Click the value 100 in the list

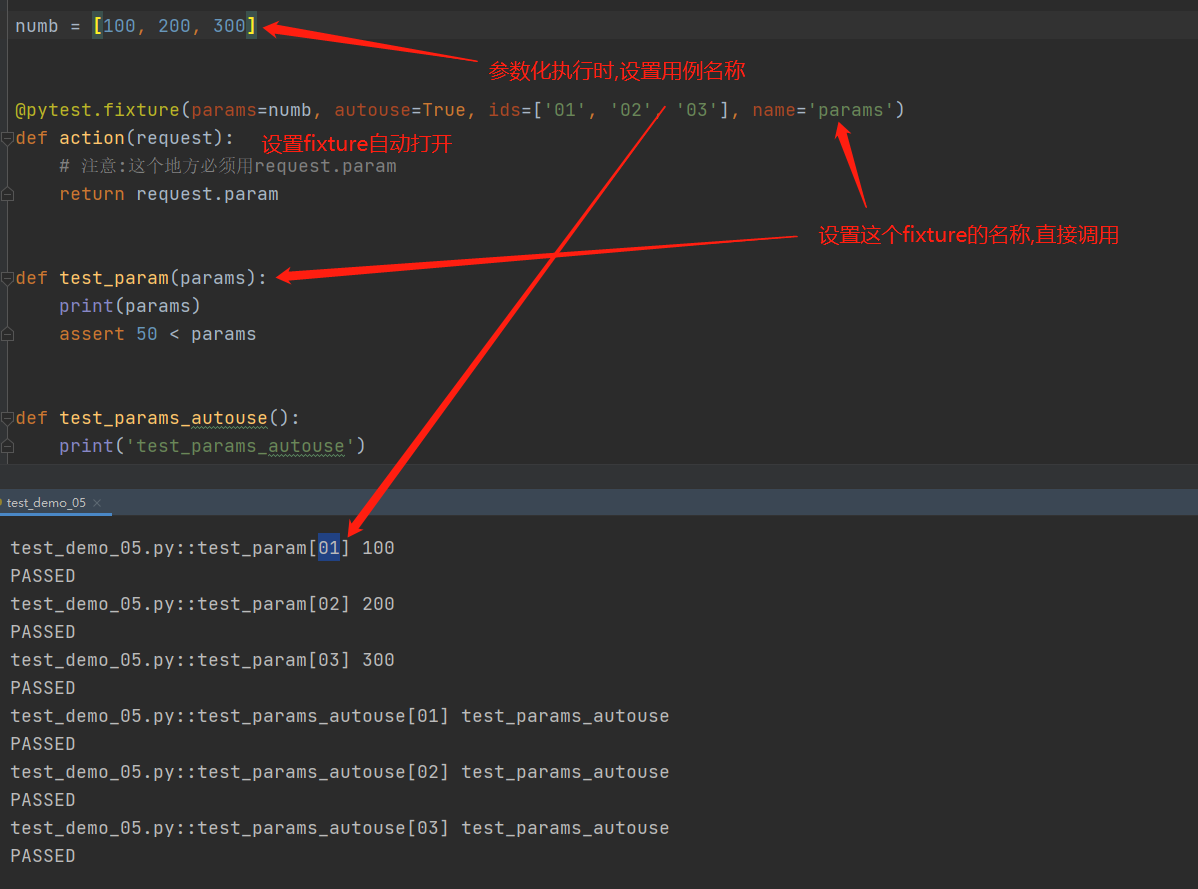pos(119,26)
